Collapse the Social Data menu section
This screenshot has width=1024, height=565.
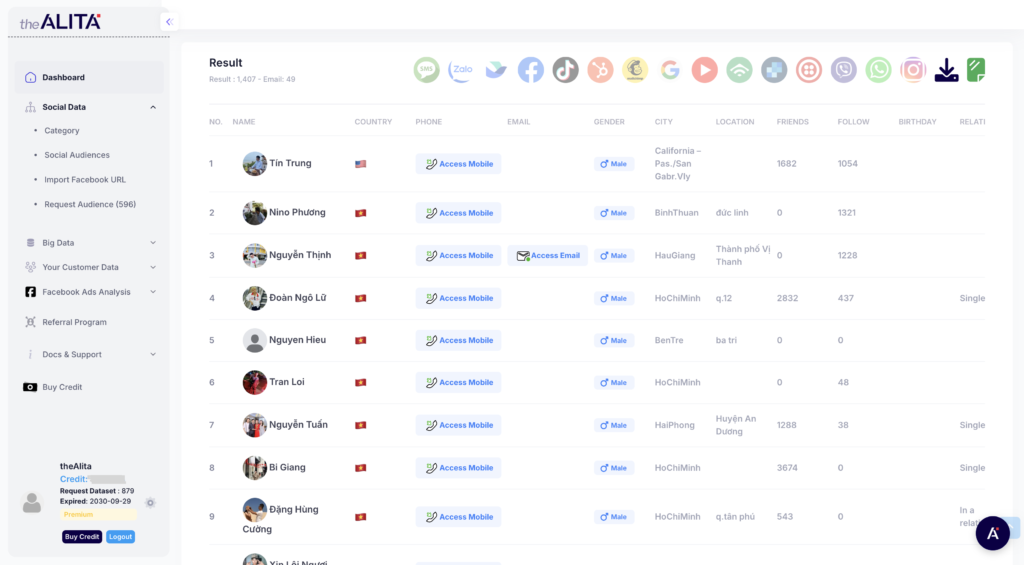[x=153, y=107]
